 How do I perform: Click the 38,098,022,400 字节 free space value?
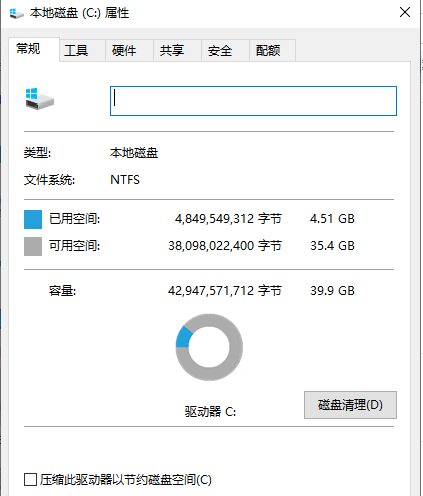pos(225,246)
